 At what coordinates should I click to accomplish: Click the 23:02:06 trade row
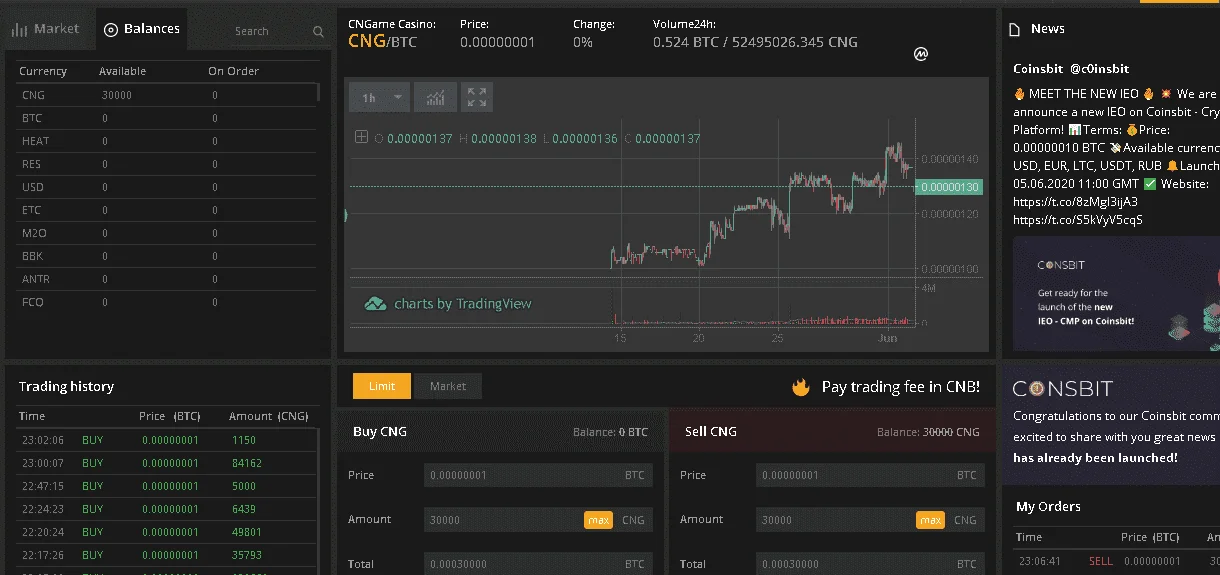click(166, 440)
